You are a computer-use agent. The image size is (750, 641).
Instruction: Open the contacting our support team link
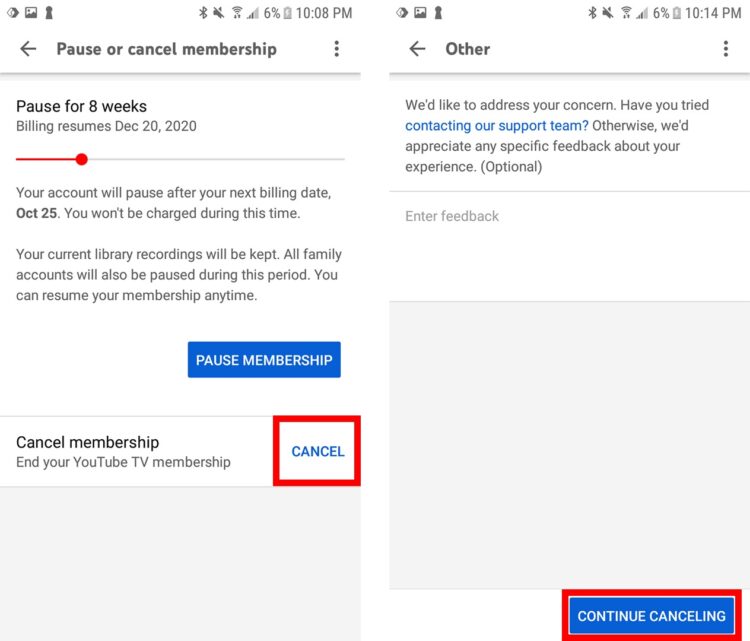point(496,125)
